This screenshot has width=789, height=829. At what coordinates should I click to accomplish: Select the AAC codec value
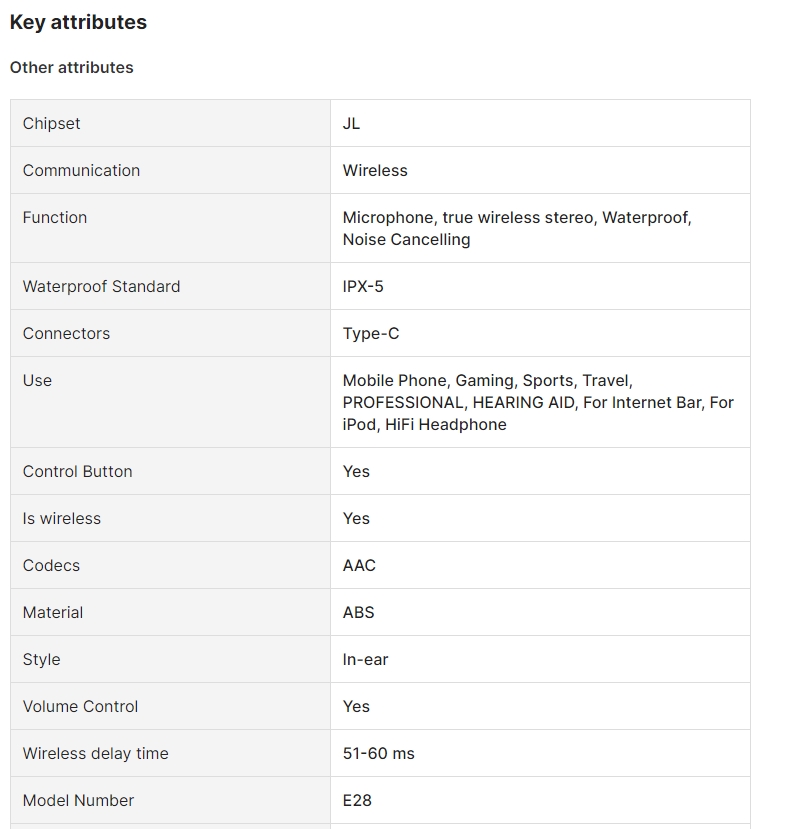(x=359, y=565)
